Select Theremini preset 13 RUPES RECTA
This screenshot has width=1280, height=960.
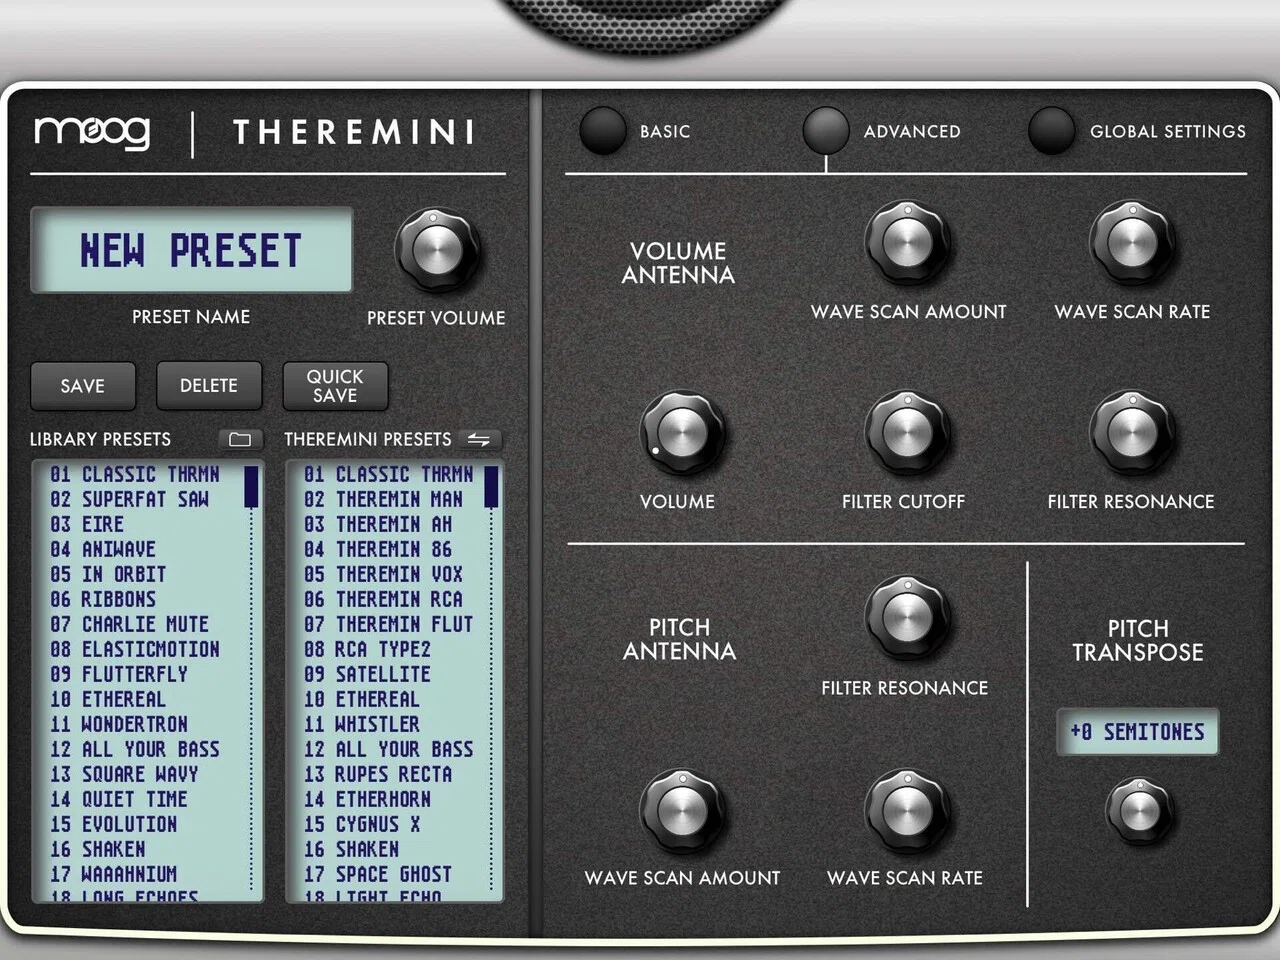(x=378, y=774)
